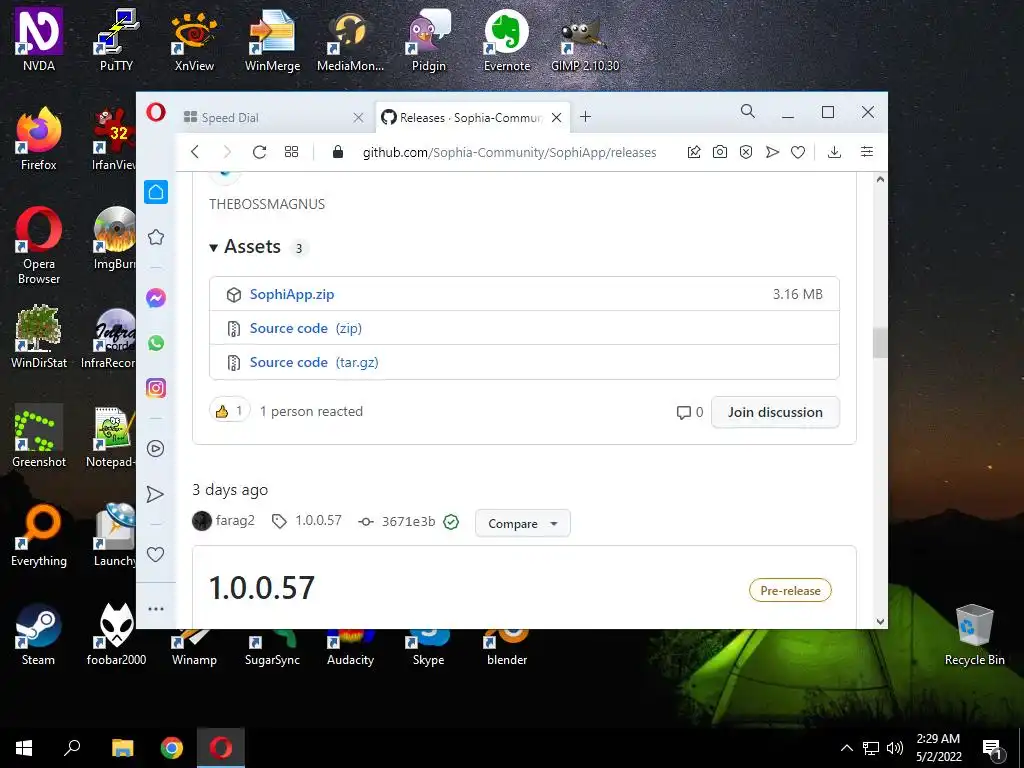
Task: Open search tabs magnifier in Opera title bar
Action: [x=748, y=112]
